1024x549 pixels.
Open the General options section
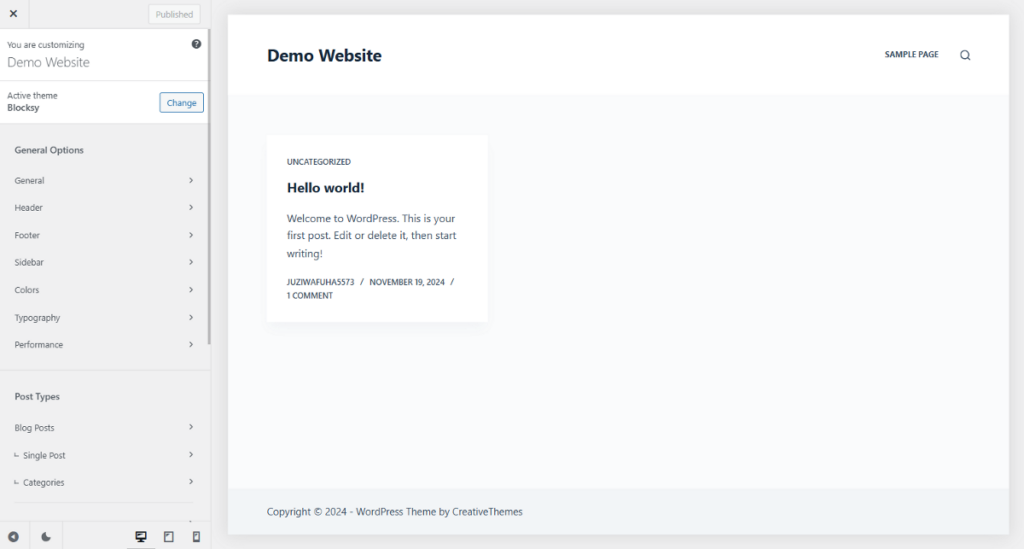(x=104, y=180)
